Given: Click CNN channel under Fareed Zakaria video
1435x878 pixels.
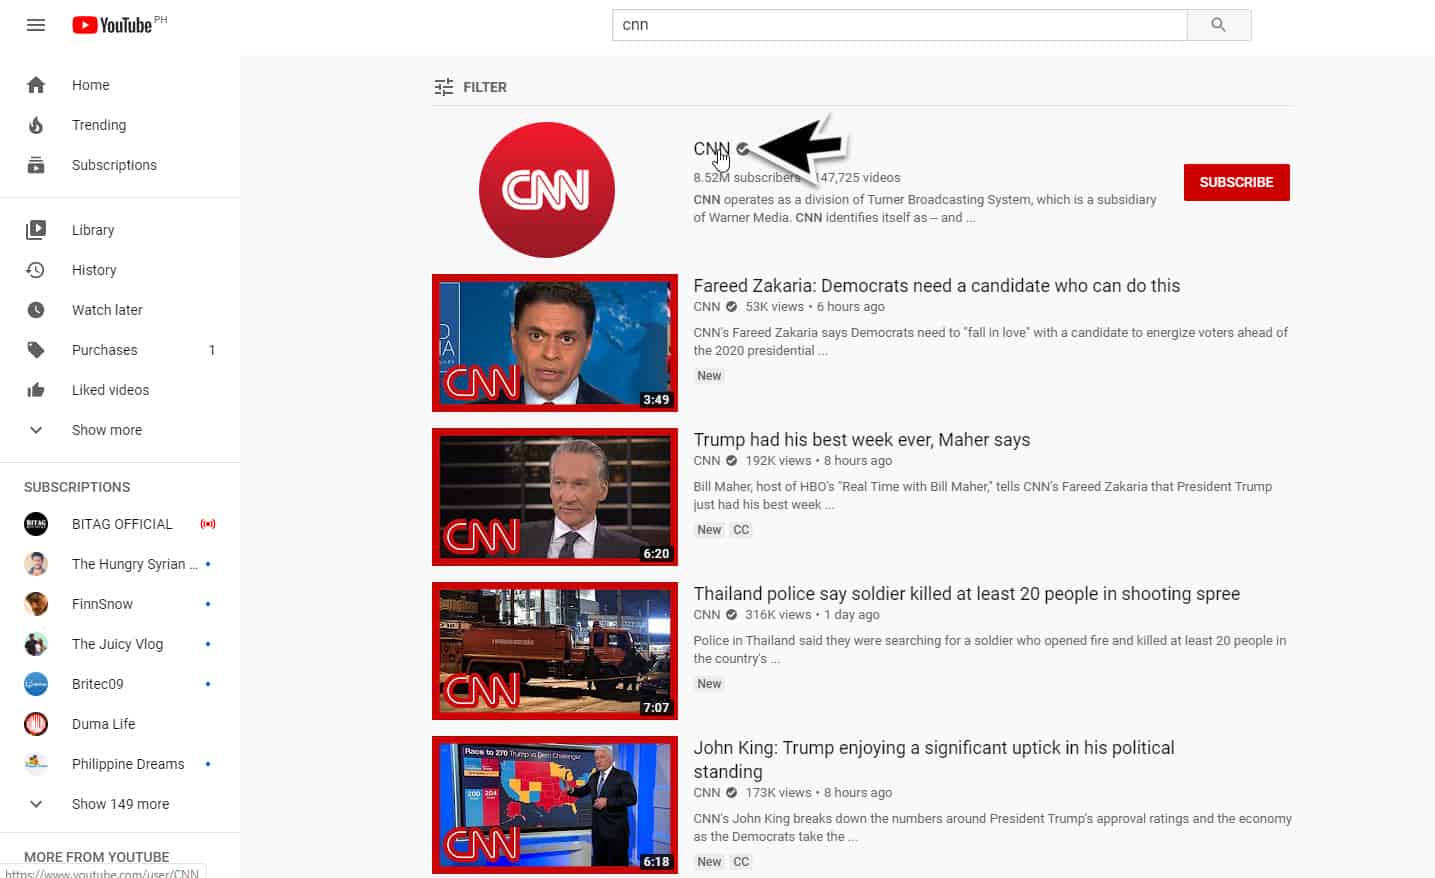Looking at the screenshot, I should (706, 307).
